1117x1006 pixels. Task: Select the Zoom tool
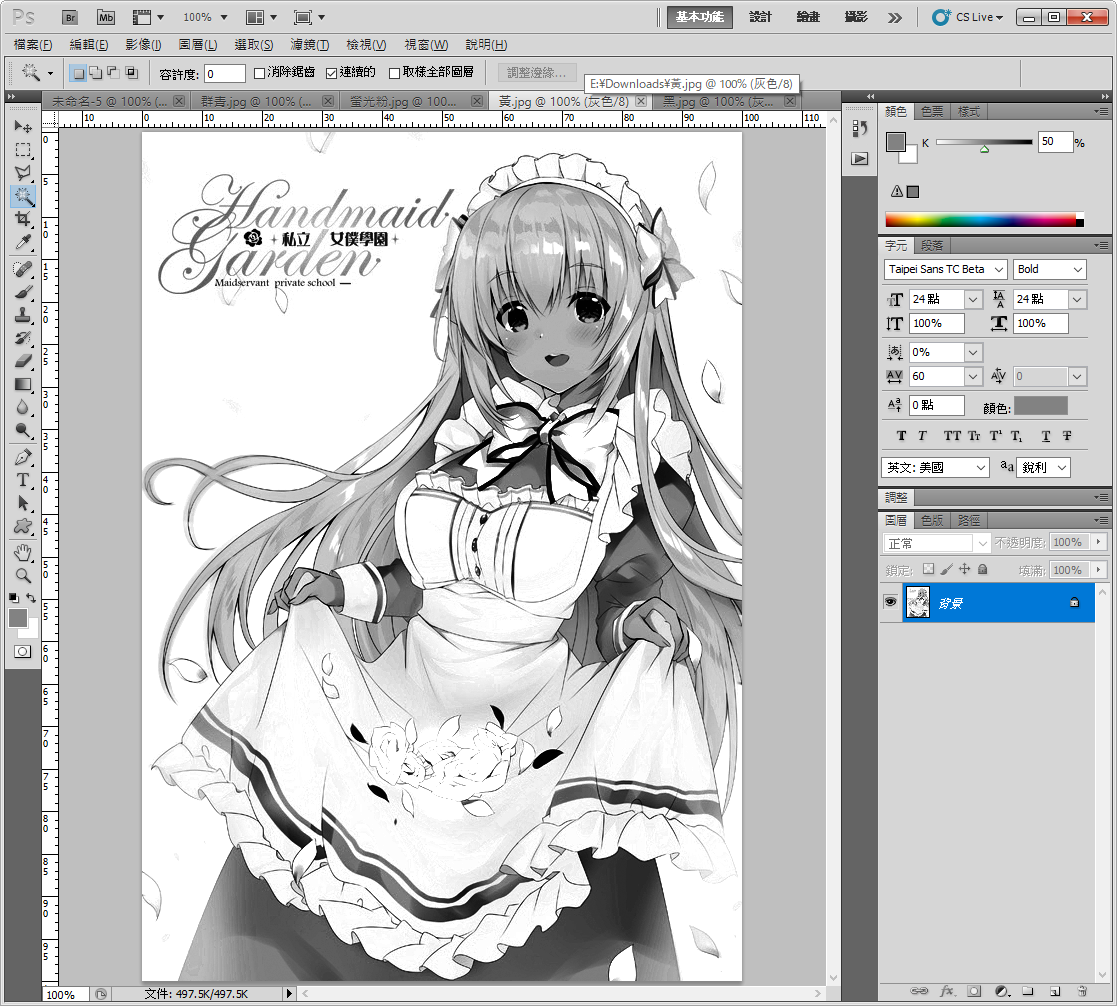[x=23, y=575]
